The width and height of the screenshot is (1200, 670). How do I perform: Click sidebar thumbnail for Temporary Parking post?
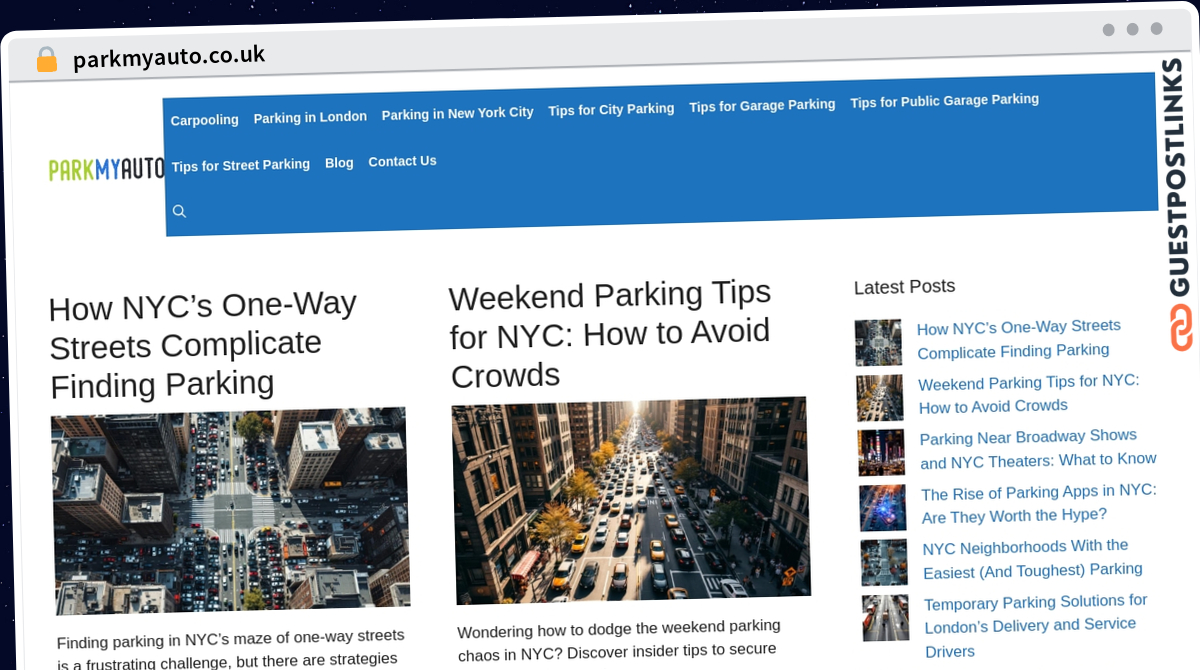click(886, 618)
